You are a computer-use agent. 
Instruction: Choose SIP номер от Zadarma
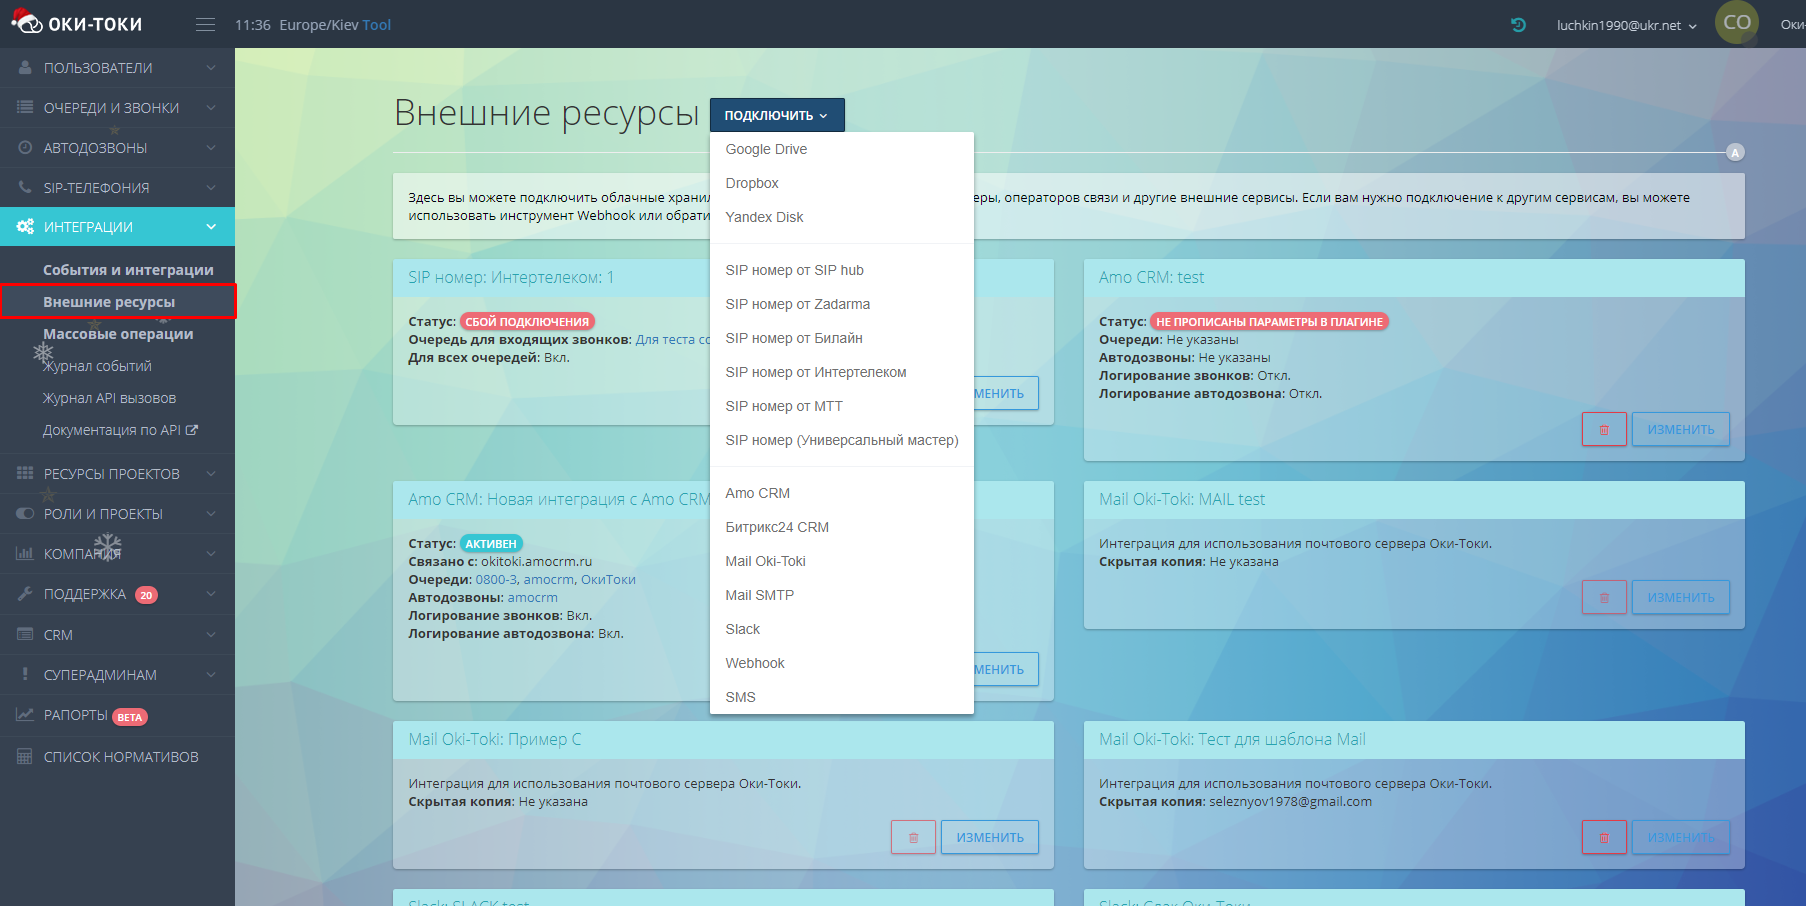click(842, 304)
